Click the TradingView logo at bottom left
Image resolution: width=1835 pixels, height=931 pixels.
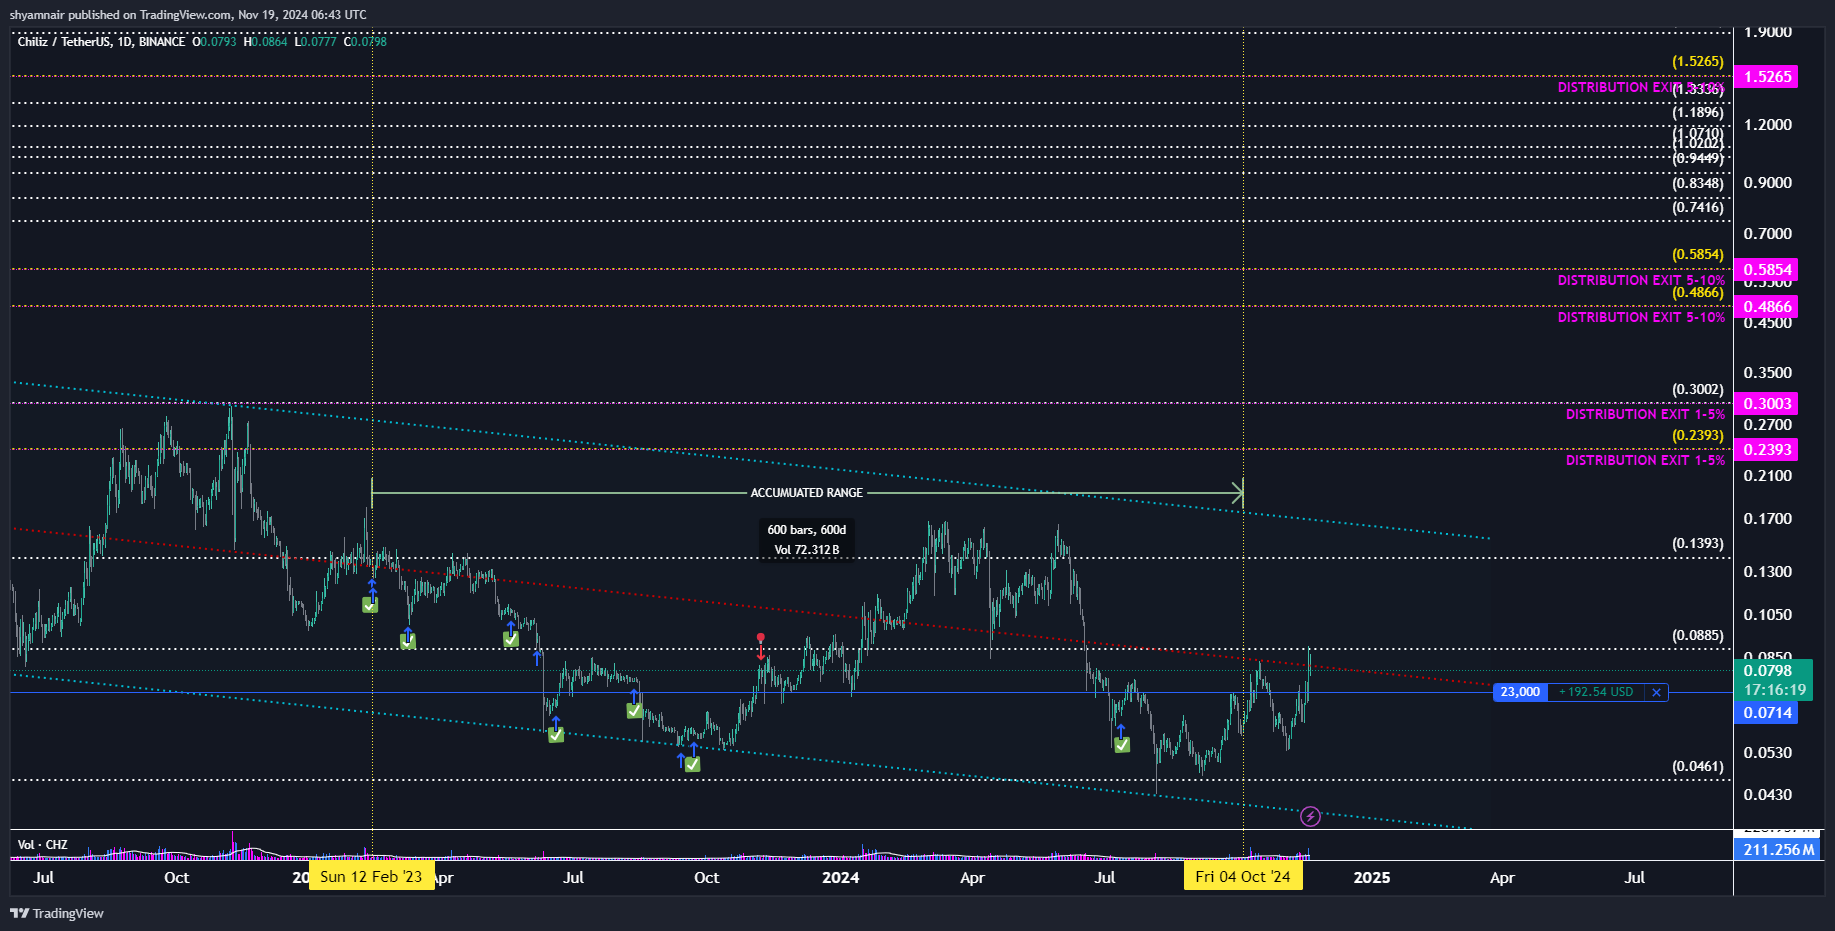click(57, 913)
